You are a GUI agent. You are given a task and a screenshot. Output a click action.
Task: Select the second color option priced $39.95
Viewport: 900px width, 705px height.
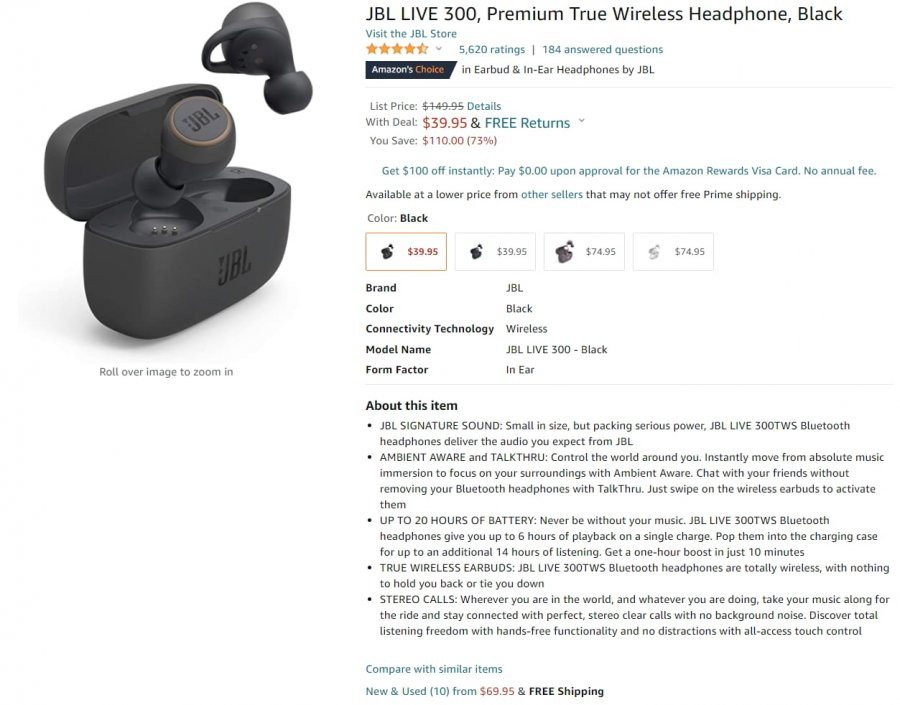pos(495,251)
